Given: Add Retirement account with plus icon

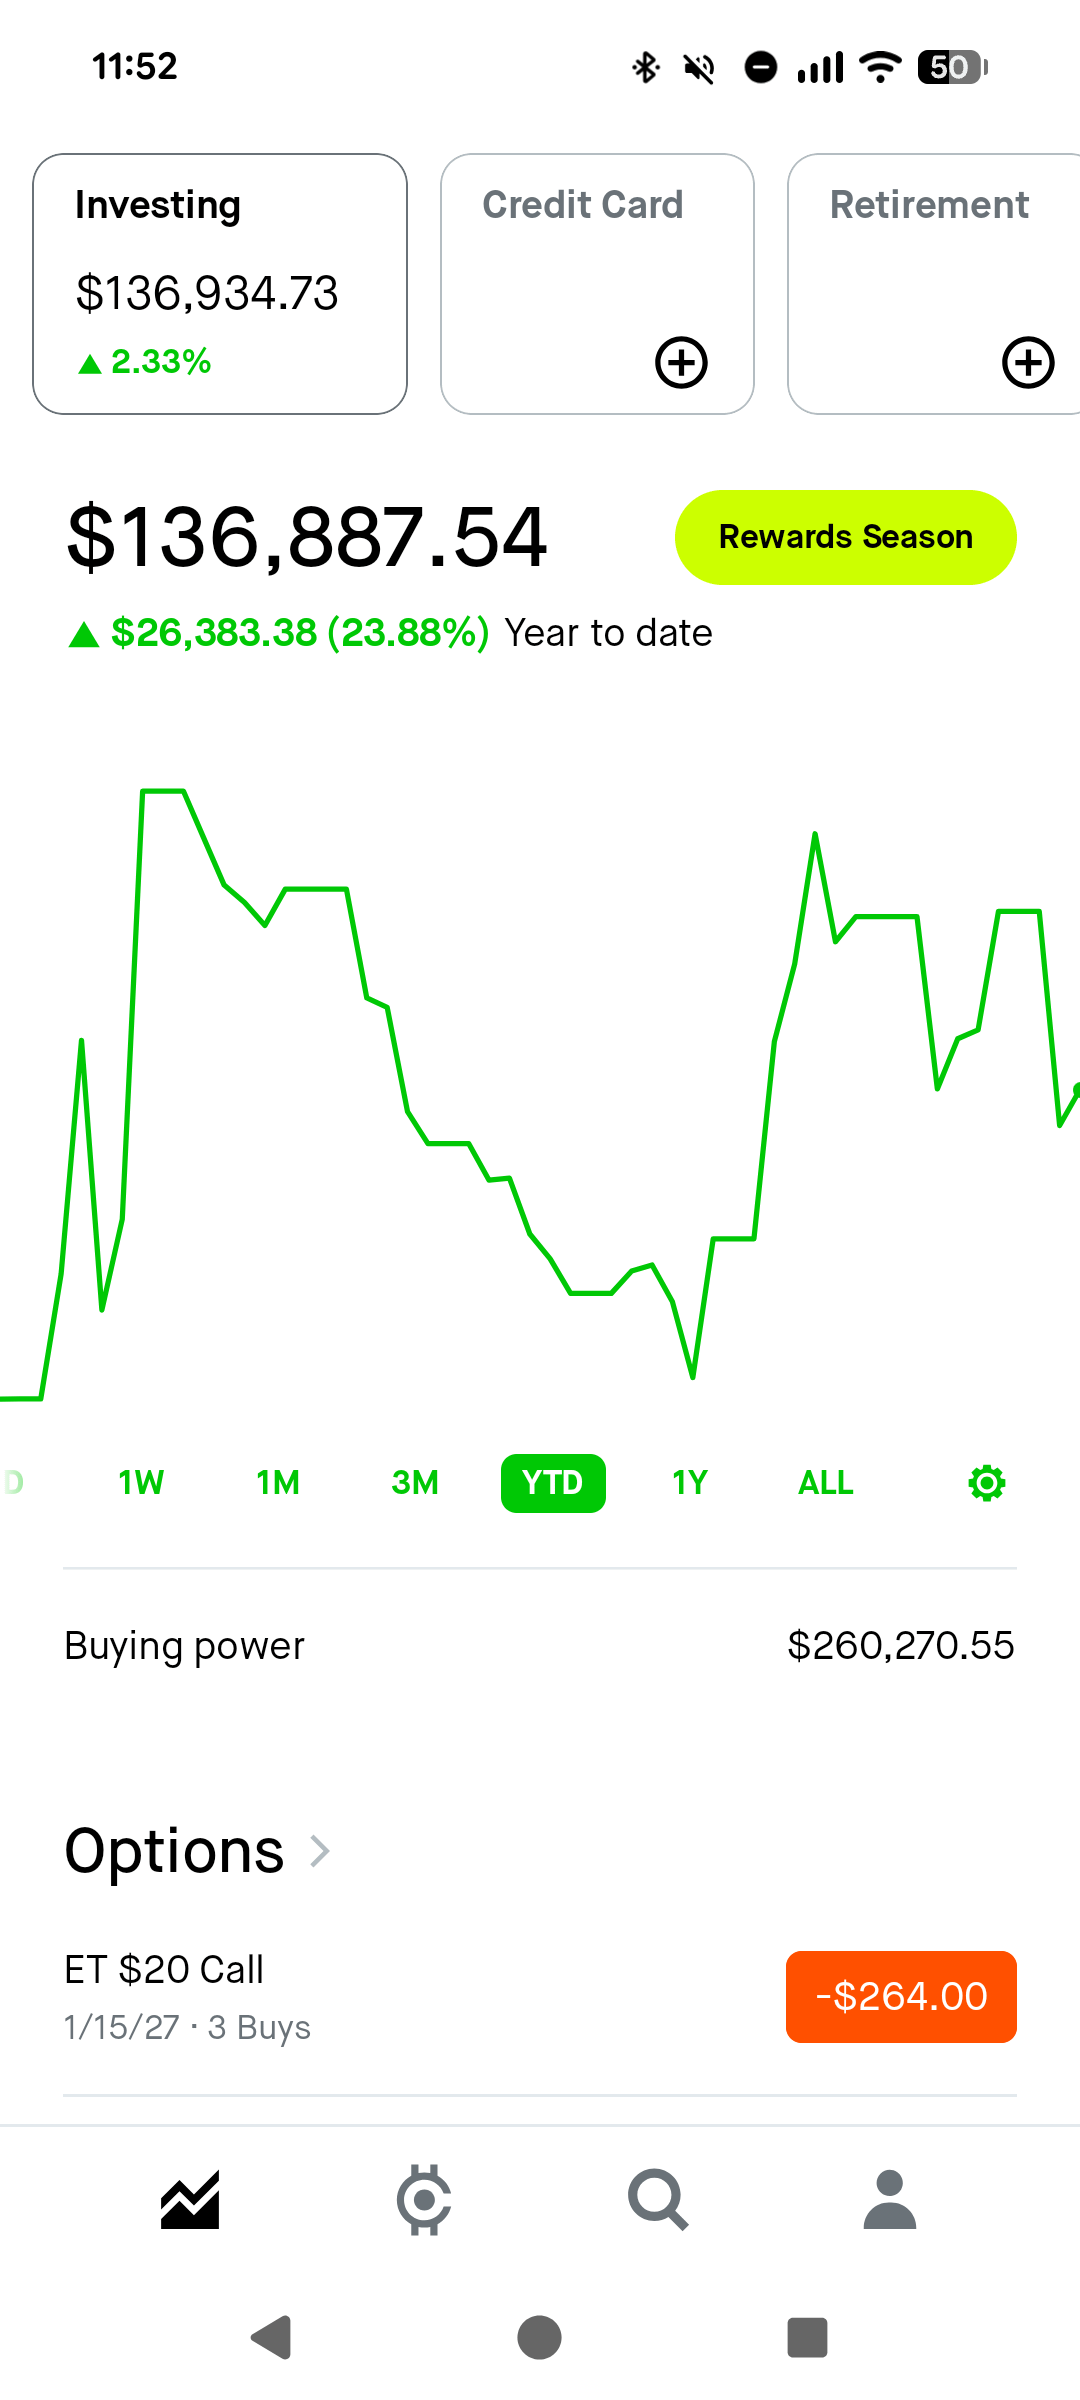Looking at the screenshot, I should (1028, 362).
